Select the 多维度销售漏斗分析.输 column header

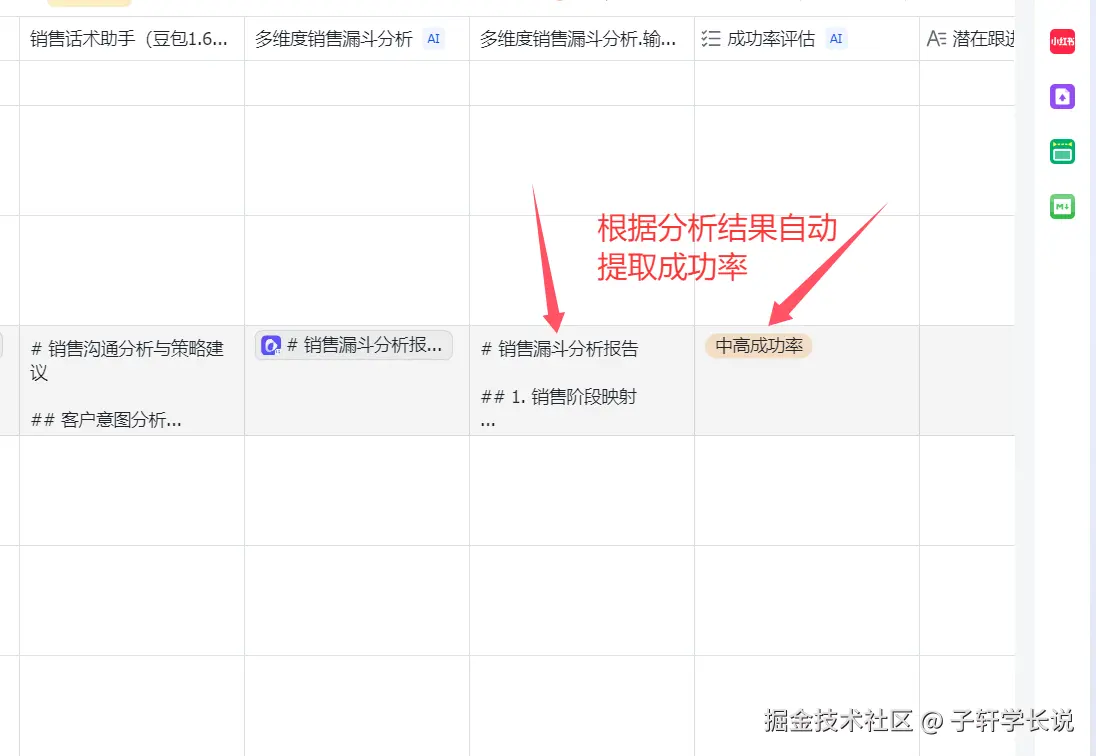coord(582,39)
